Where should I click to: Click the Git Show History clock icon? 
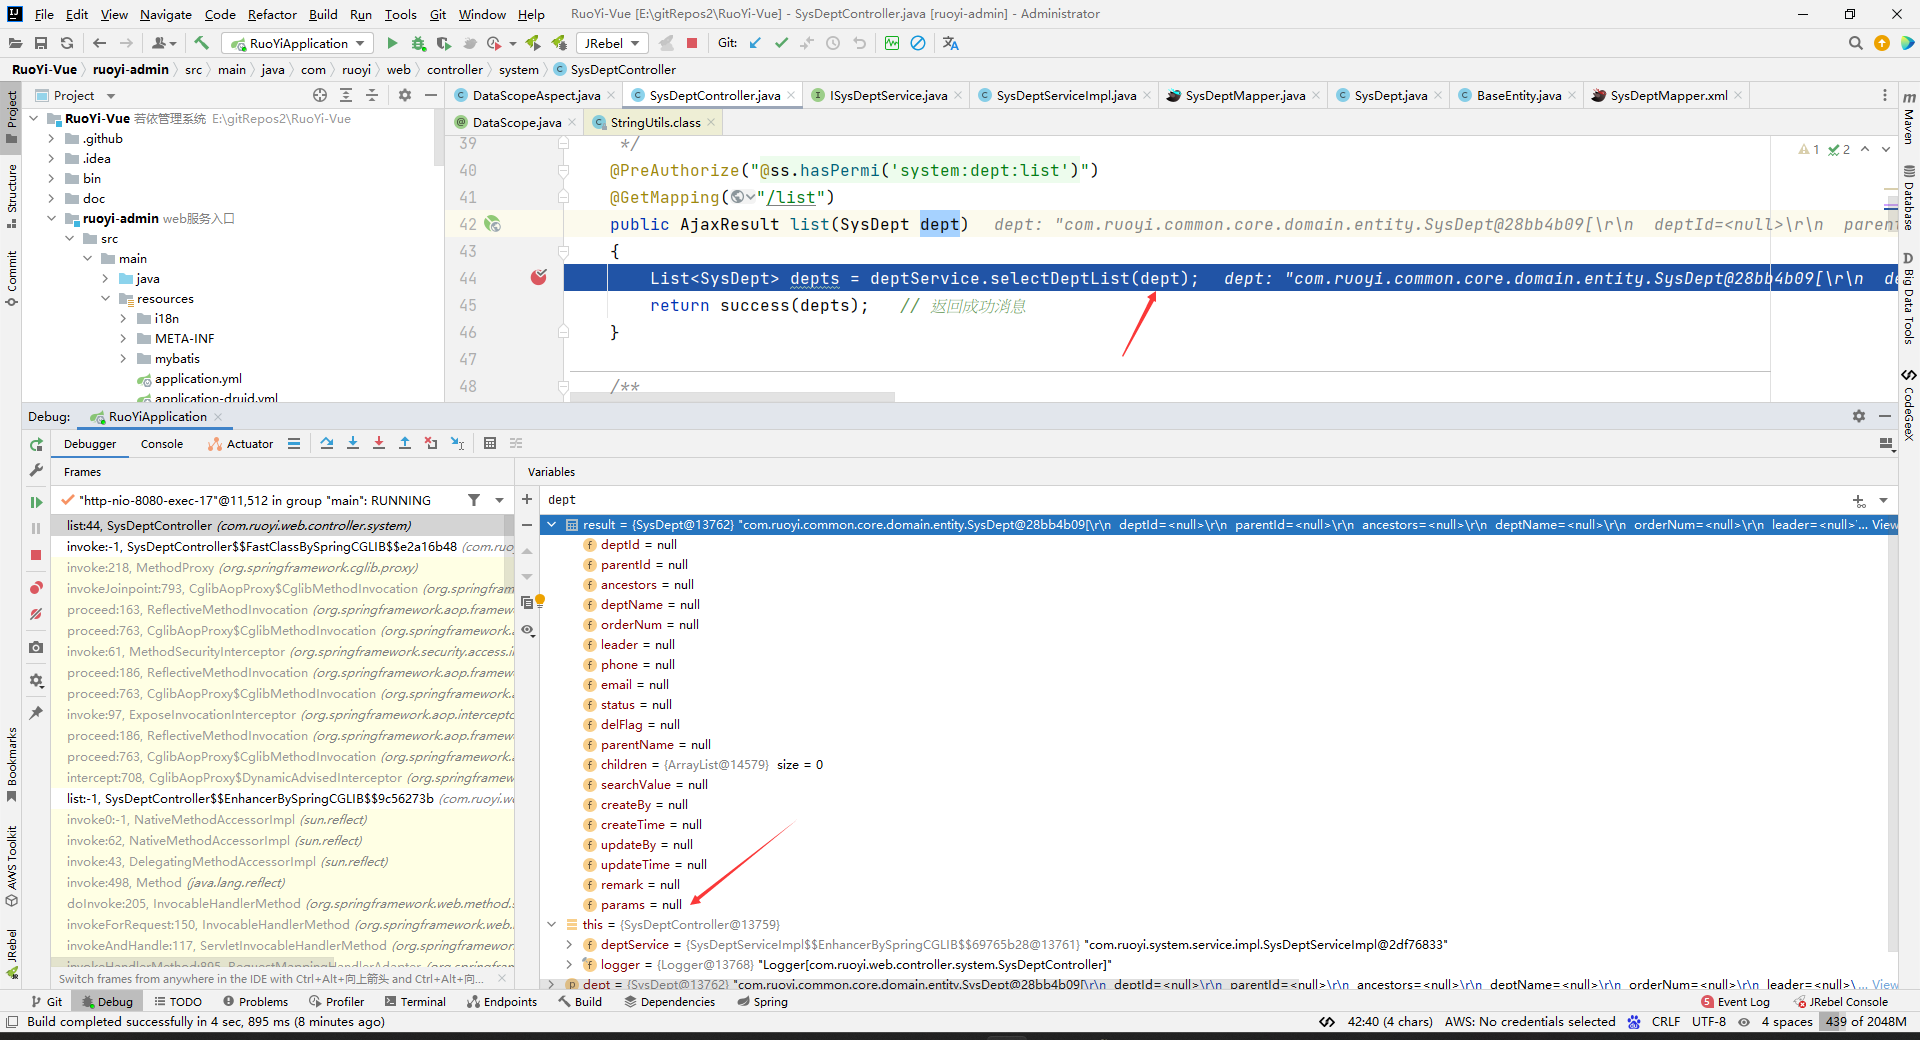point(833,43)
